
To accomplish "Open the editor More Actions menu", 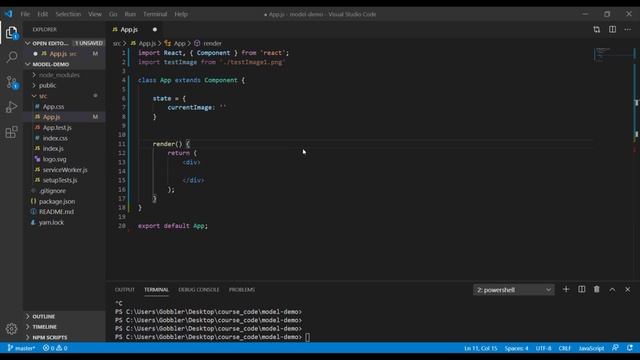I will tap(628, 29).
